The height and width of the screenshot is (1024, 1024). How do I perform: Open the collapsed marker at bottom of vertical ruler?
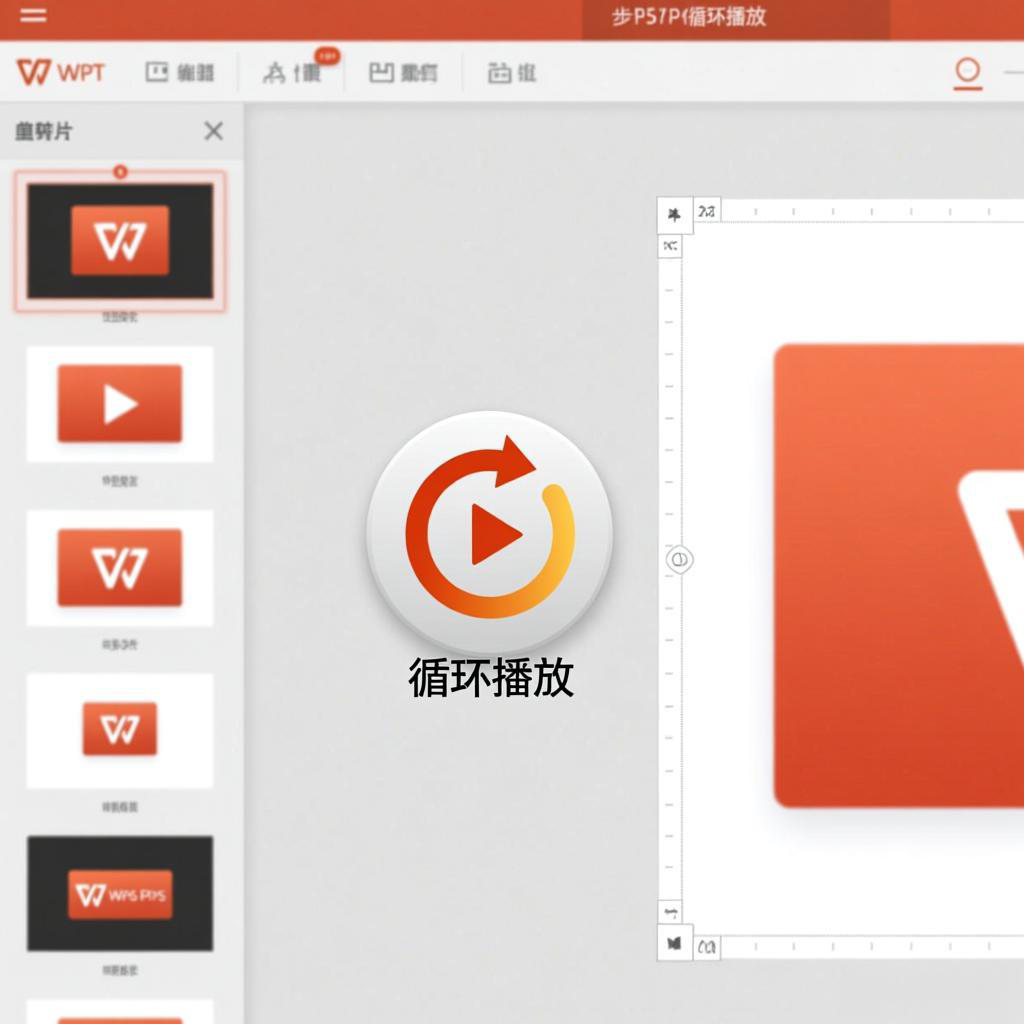coord(671,940)
